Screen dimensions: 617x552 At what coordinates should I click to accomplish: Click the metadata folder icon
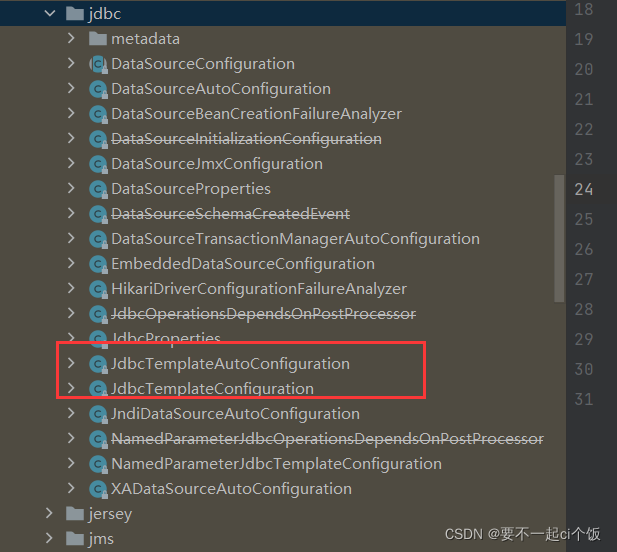pos(98,39)
